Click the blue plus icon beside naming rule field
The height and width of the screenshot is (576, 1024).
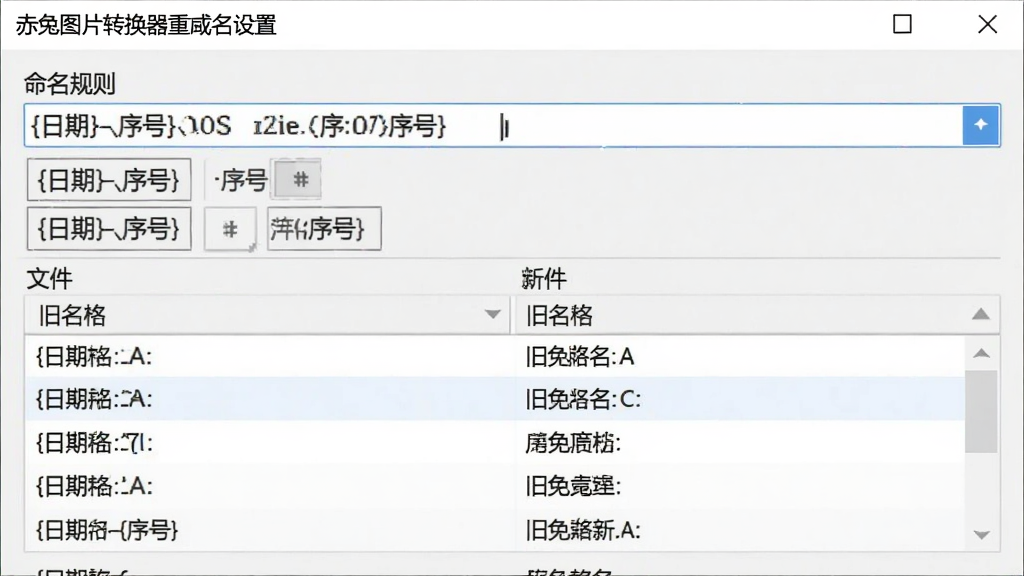click(980, 125)
